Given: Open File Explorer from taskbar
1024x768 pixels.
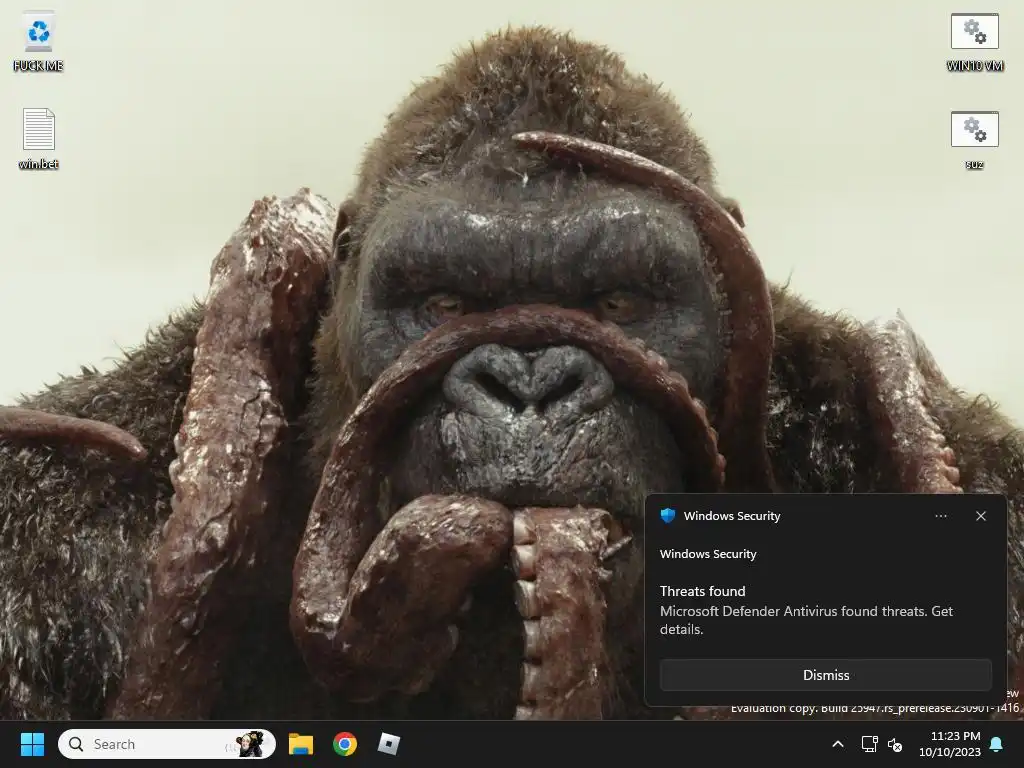Looking at the screenshot, I should pyautogui.click(x=301, y=744).
